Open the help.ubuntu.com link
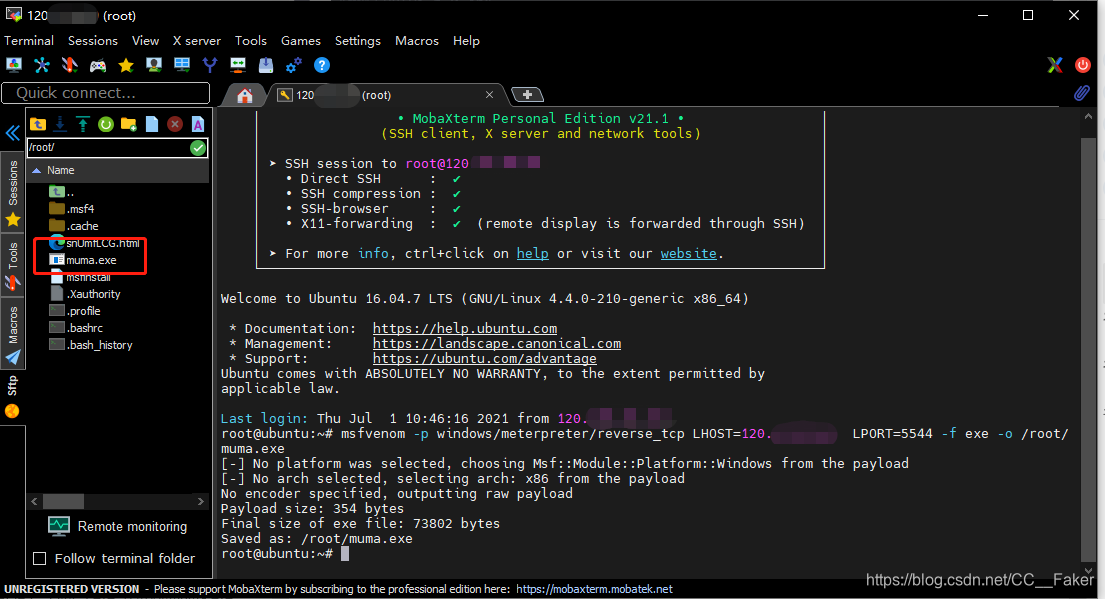The height and width of the screenshot is (599, 1105). click(x=465, y=328)
